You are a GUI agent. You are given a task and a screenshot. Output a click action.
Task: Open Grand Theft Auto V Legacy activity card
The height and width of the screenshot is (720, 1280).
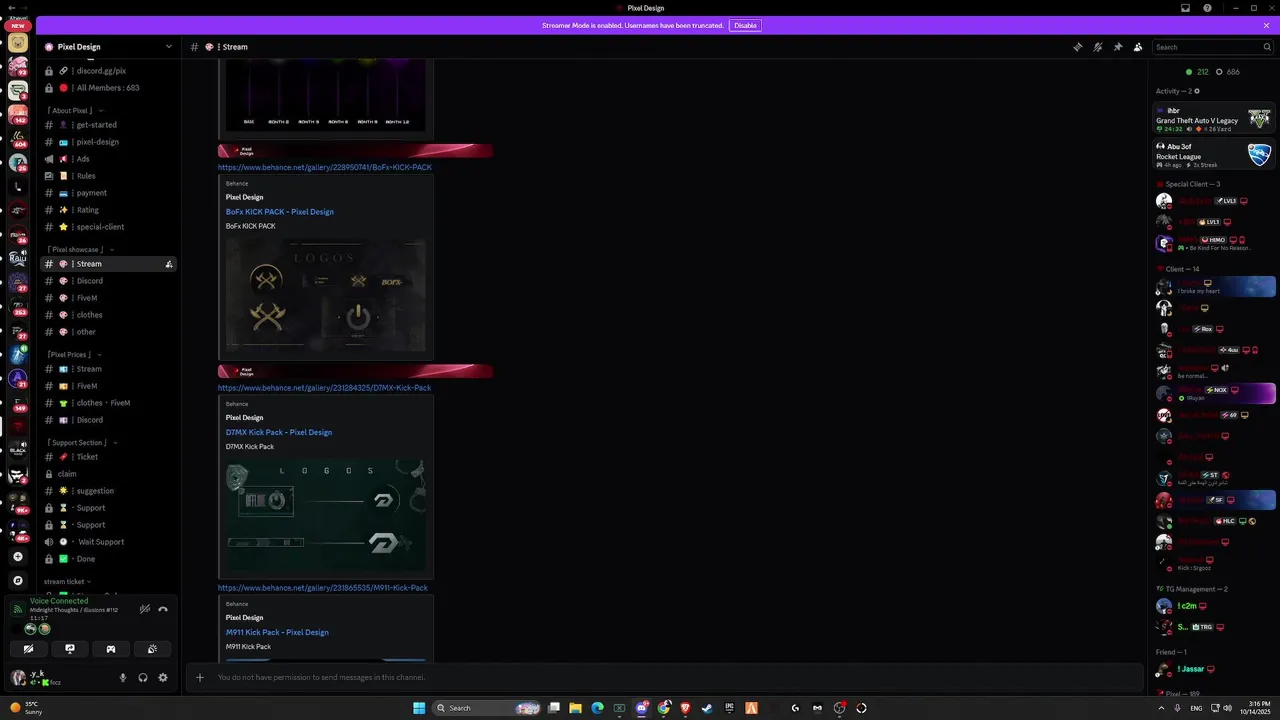1214,119
